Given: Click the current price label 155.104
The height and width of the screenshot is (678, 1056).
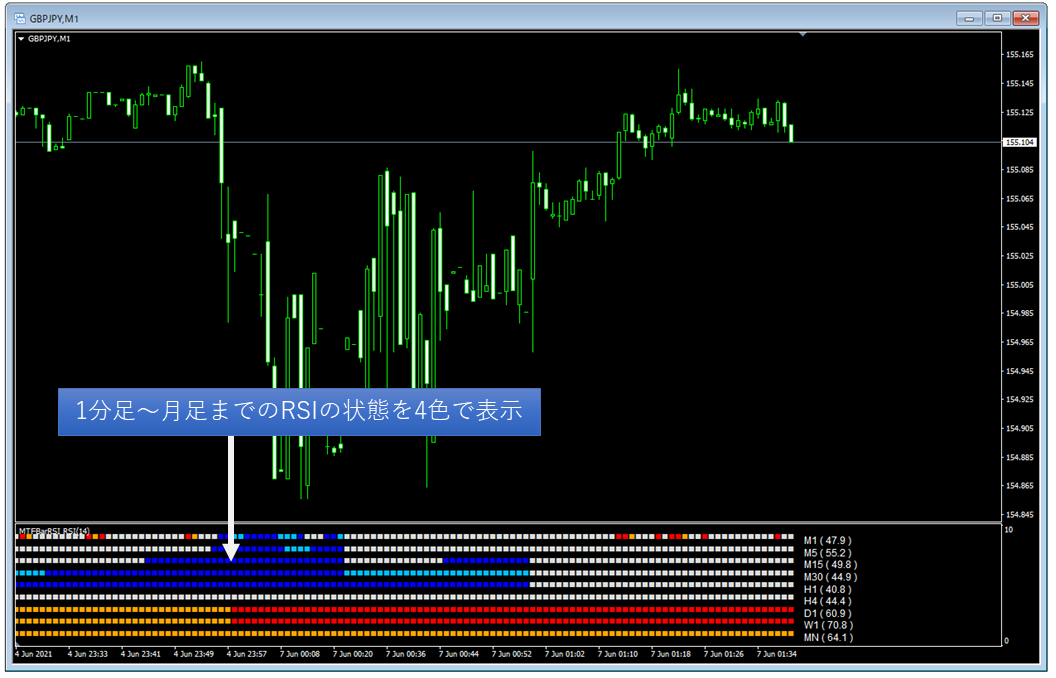Looking at the screenshot, I should click(1019, 142).
